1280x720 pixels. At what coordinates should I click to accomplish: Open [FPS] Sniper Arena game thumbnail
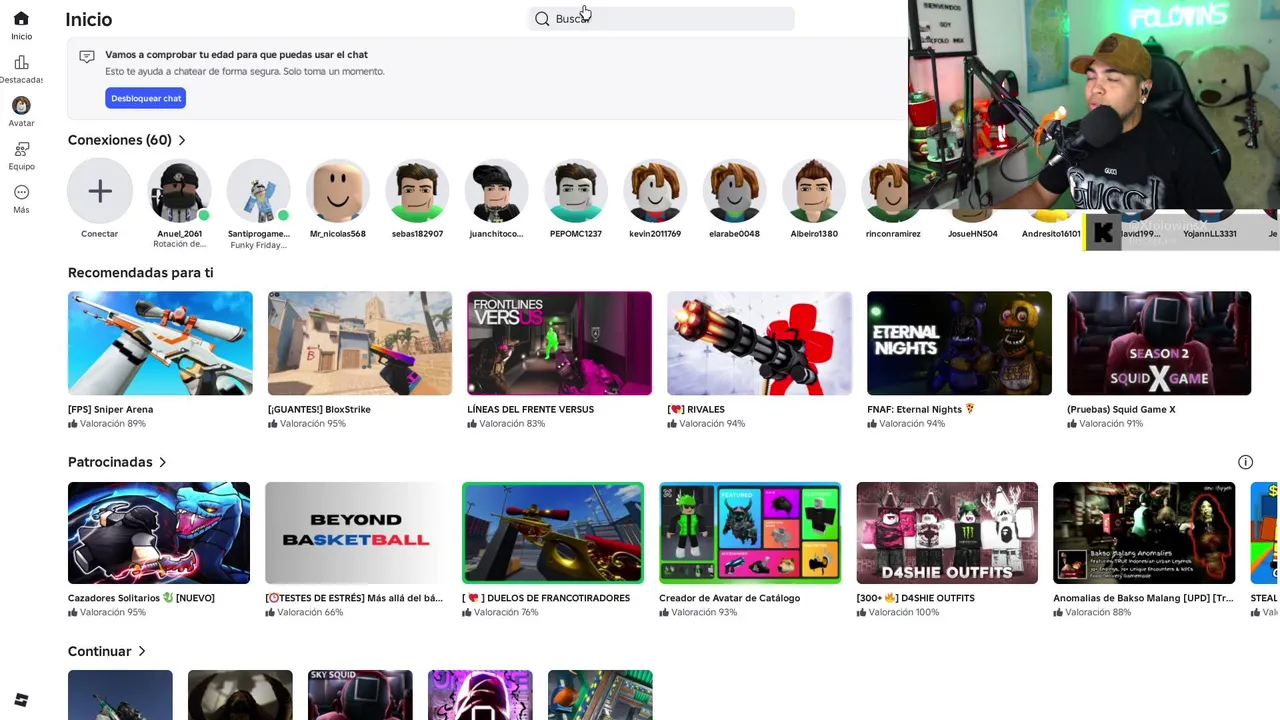(160, 343)
